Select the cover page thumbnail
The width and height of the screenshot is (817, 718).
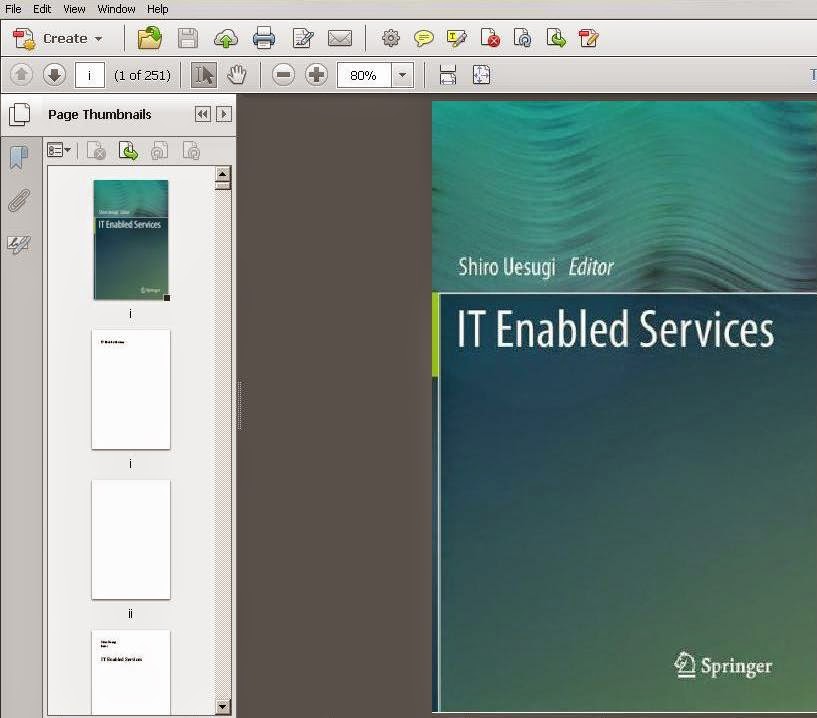(131, 240)
